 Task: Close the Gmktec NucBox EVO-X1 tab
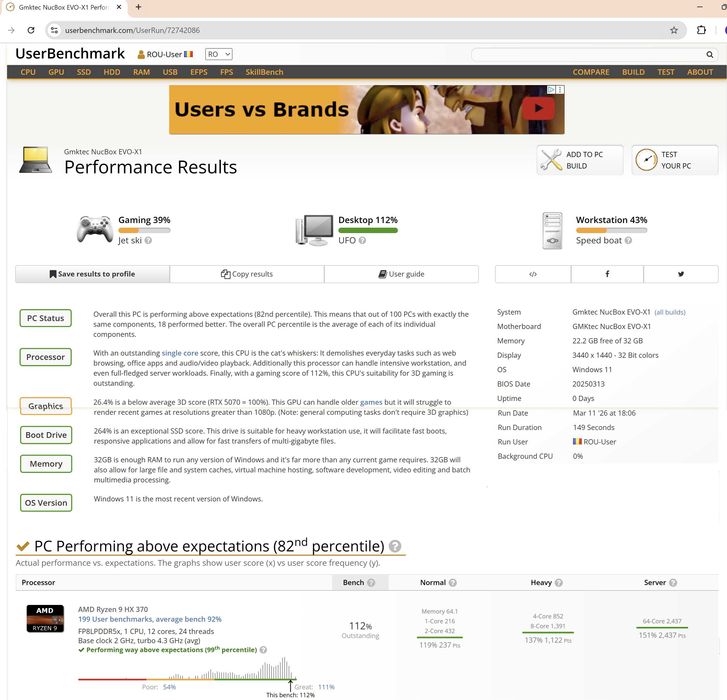(x=119, y=7)
